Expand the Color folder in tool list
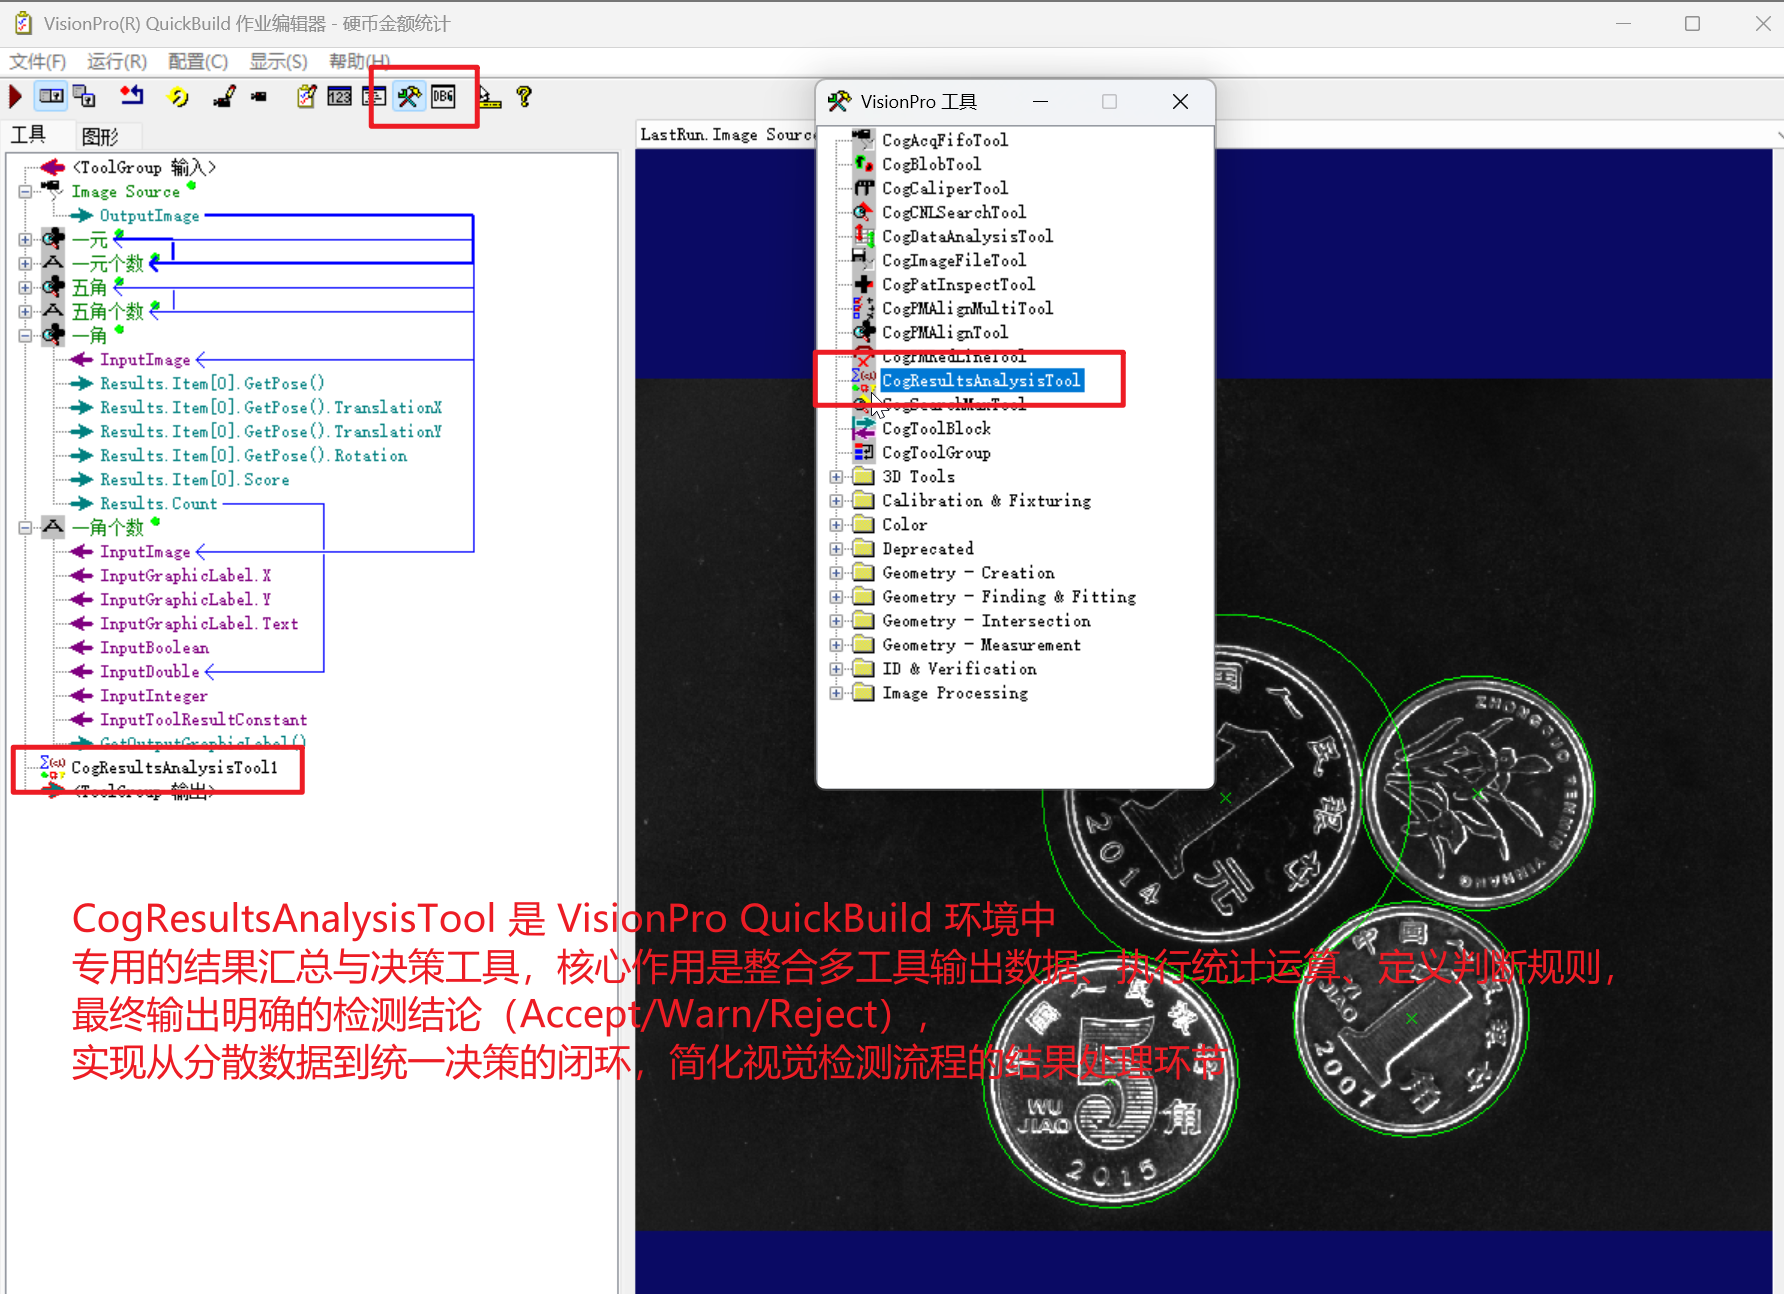Screen dimensions: 1784x1294 tap(836, 524)
